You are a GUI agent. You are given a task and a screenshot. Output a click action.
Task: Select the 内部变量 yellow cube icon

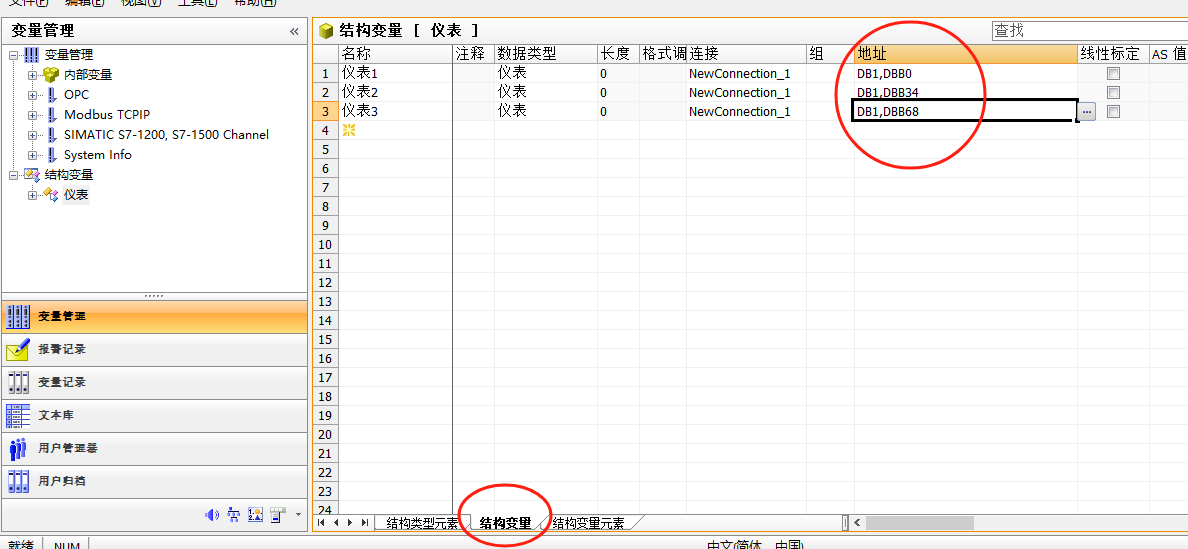coord(51,75)
